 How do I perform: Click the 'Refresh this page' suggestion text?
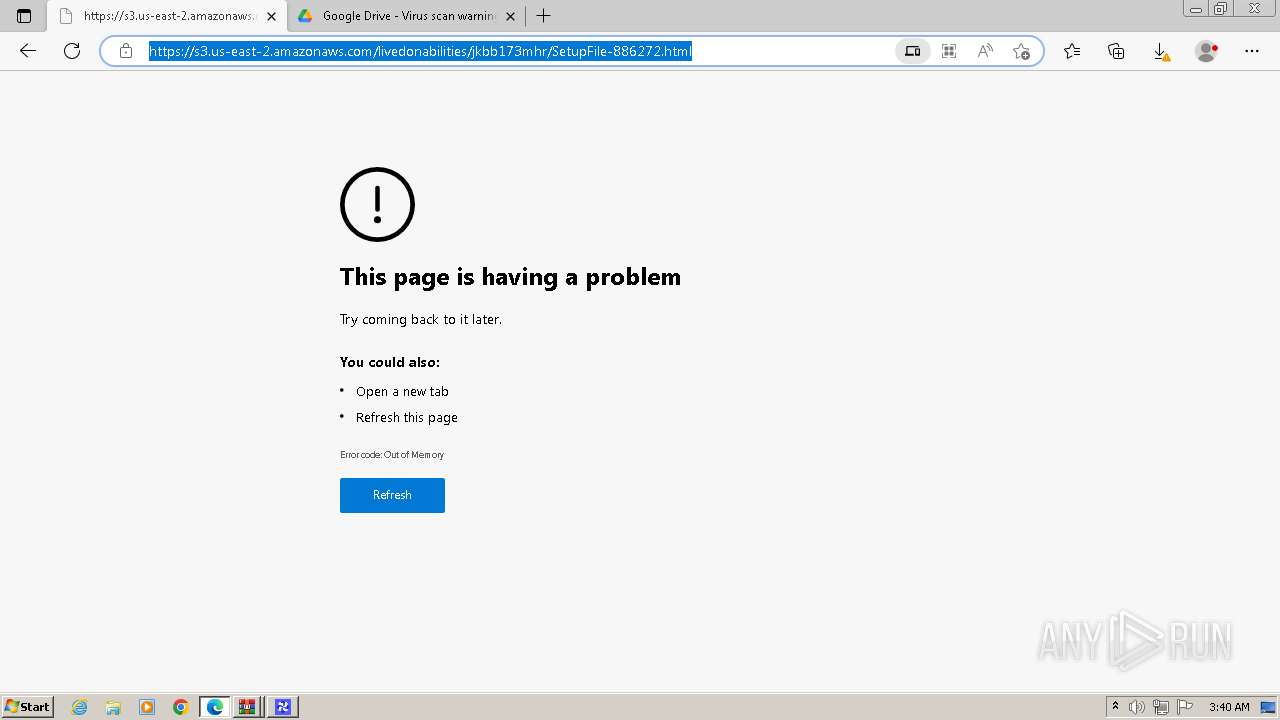pos(407,418)
